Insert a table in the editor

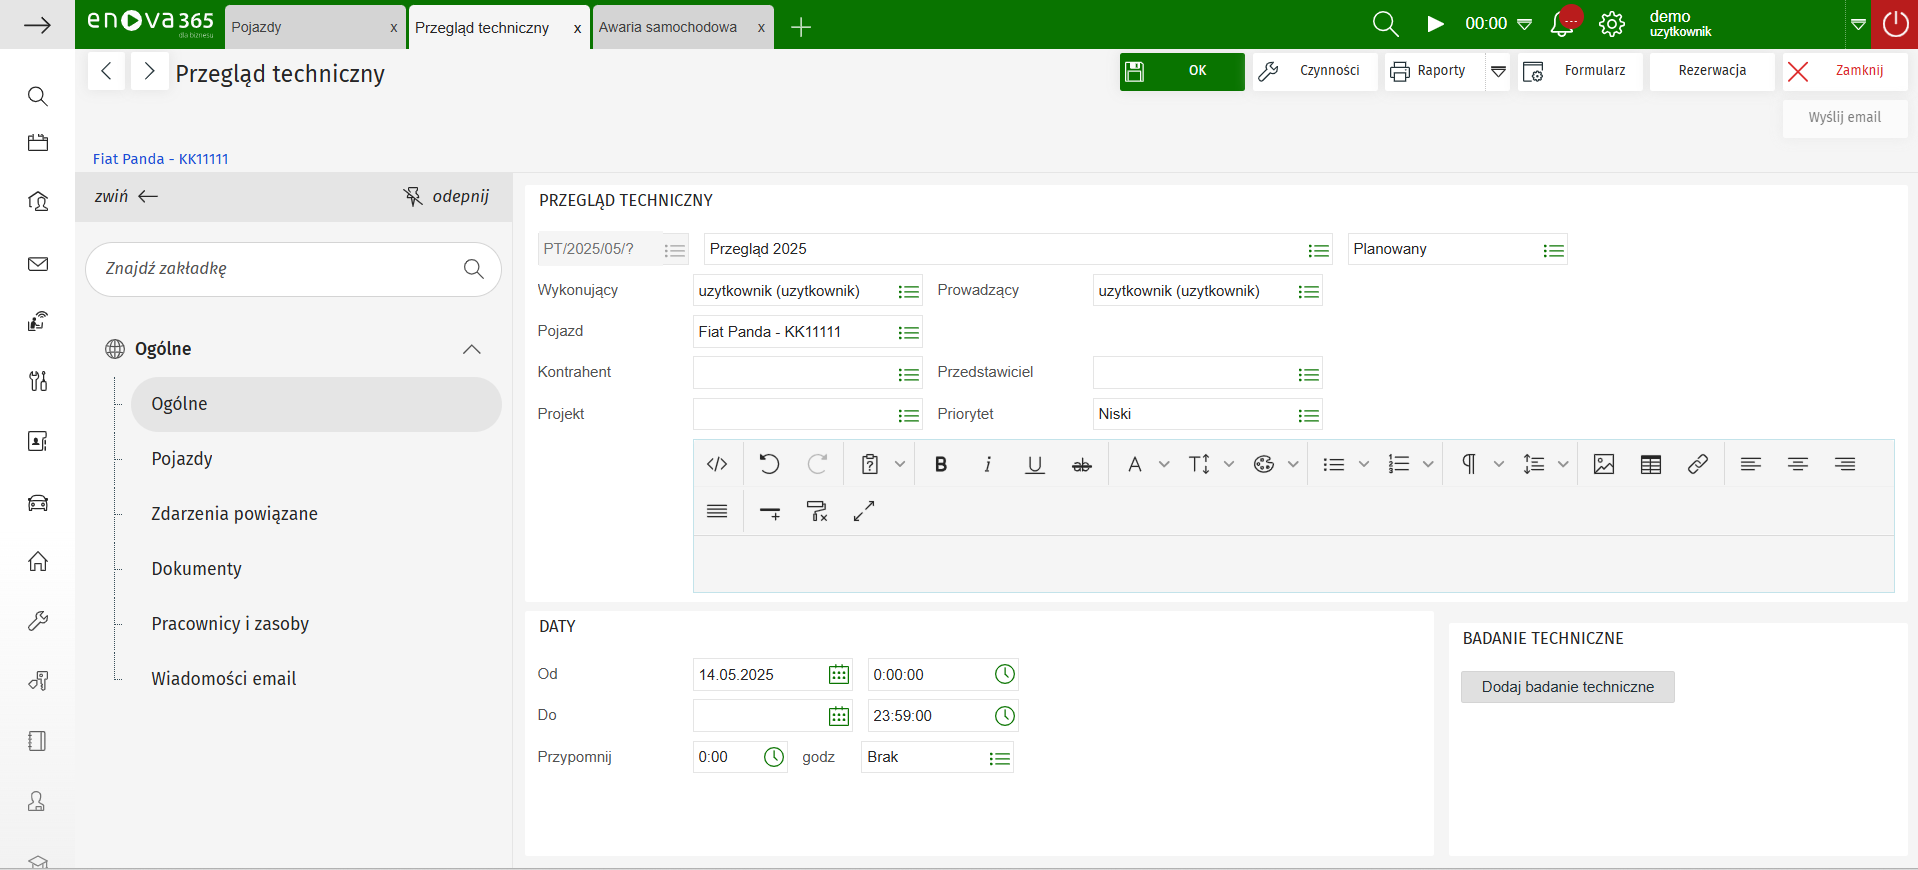[x=1650, y=464]
